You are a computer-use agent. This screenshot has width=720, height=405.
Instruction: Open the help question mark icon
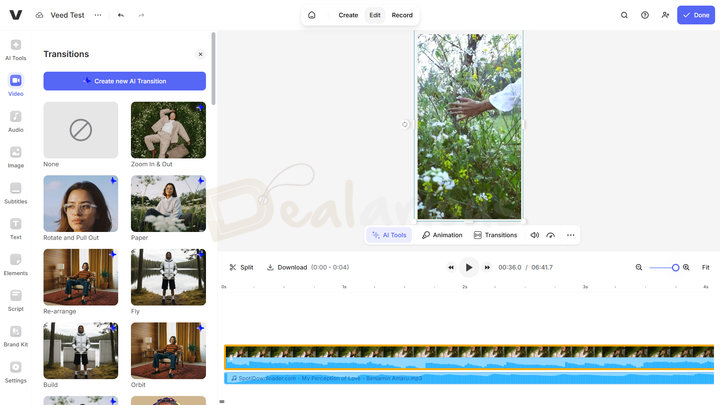[x=645, y=15]
